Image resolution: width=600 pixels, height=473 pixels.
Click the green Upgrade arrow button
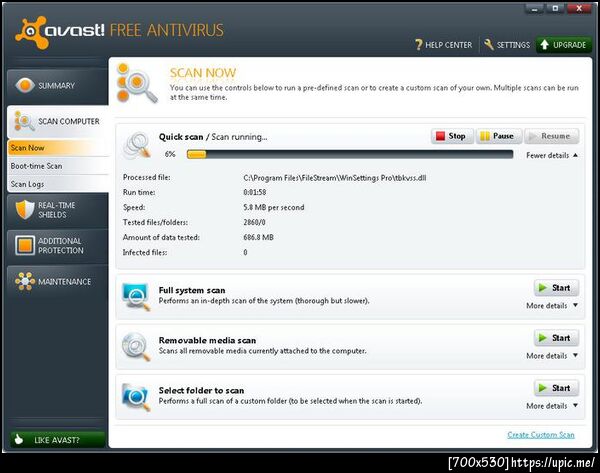tap(564, 45)
